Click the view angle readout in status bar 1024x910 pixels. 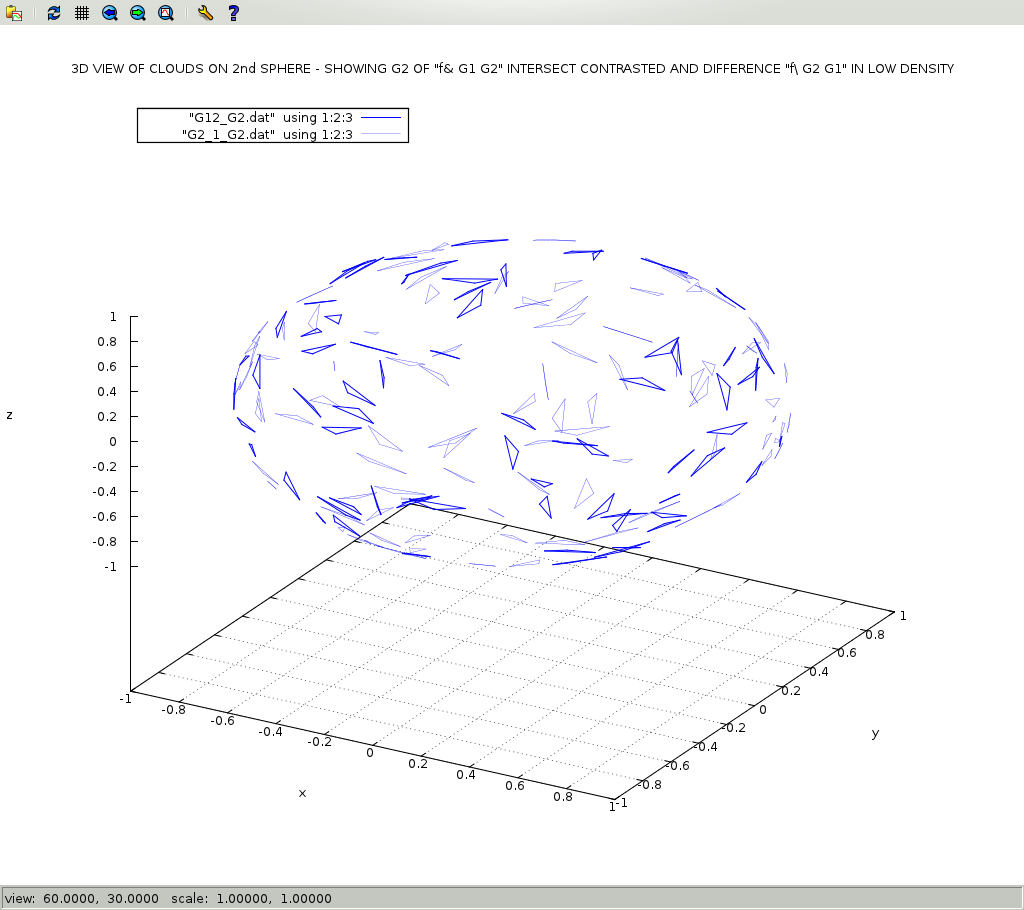83,898
